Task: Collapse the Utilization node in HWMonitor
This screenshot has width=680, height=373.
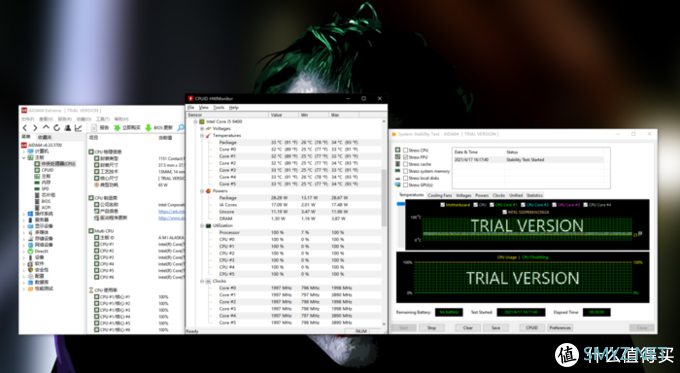Action: (202, 226)
